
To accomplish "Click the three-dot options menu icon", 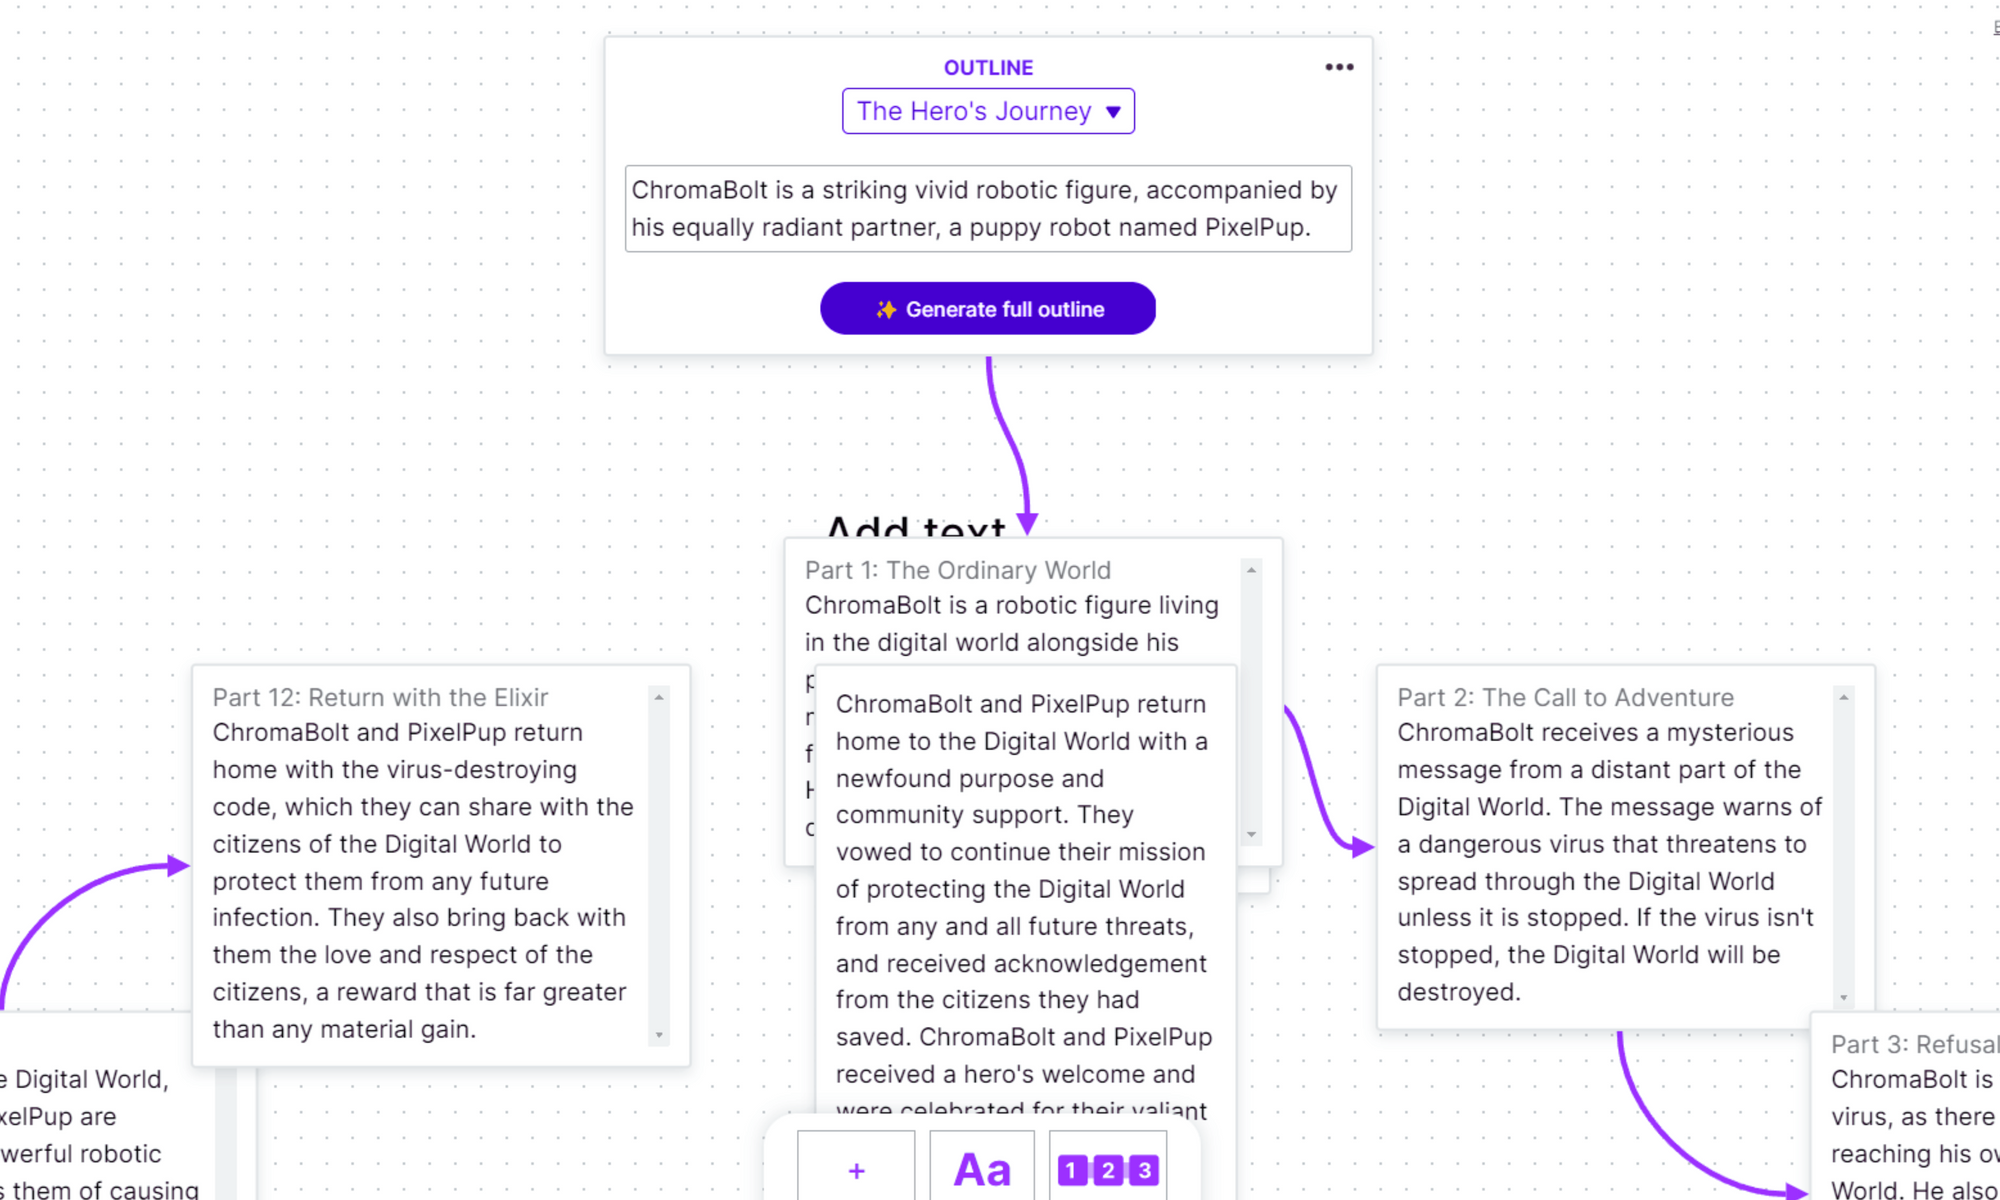I will (x=1336, y=67).
